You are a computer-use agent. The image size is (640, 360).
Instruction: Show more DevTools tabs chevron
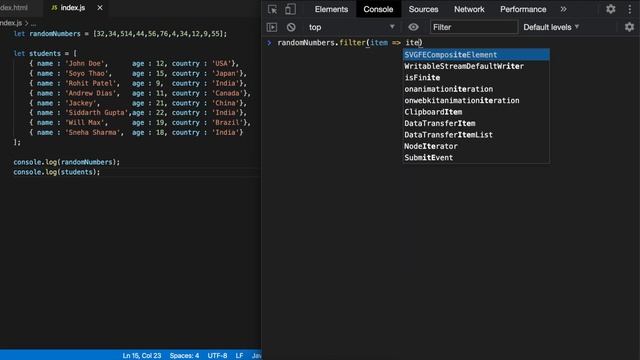563,9
